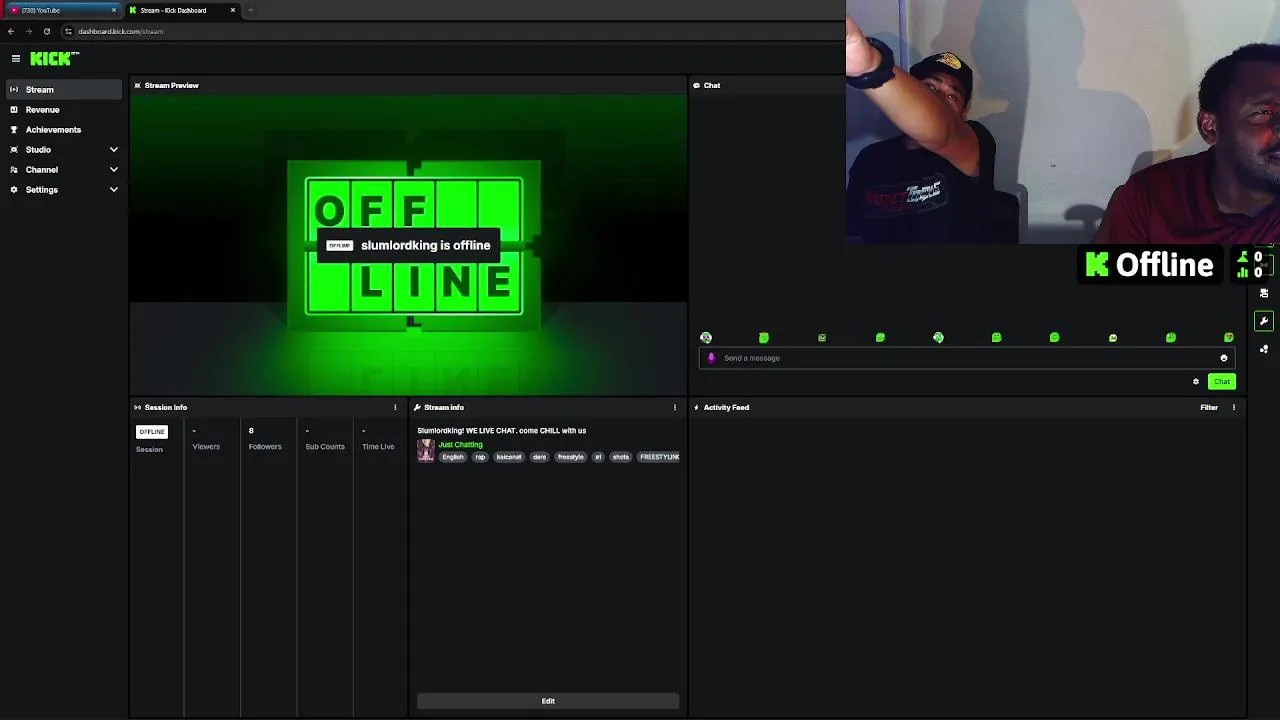1280x720 pixels.
Task: Open the Revenue page in sidebar
Action: [x=64, y=110]
